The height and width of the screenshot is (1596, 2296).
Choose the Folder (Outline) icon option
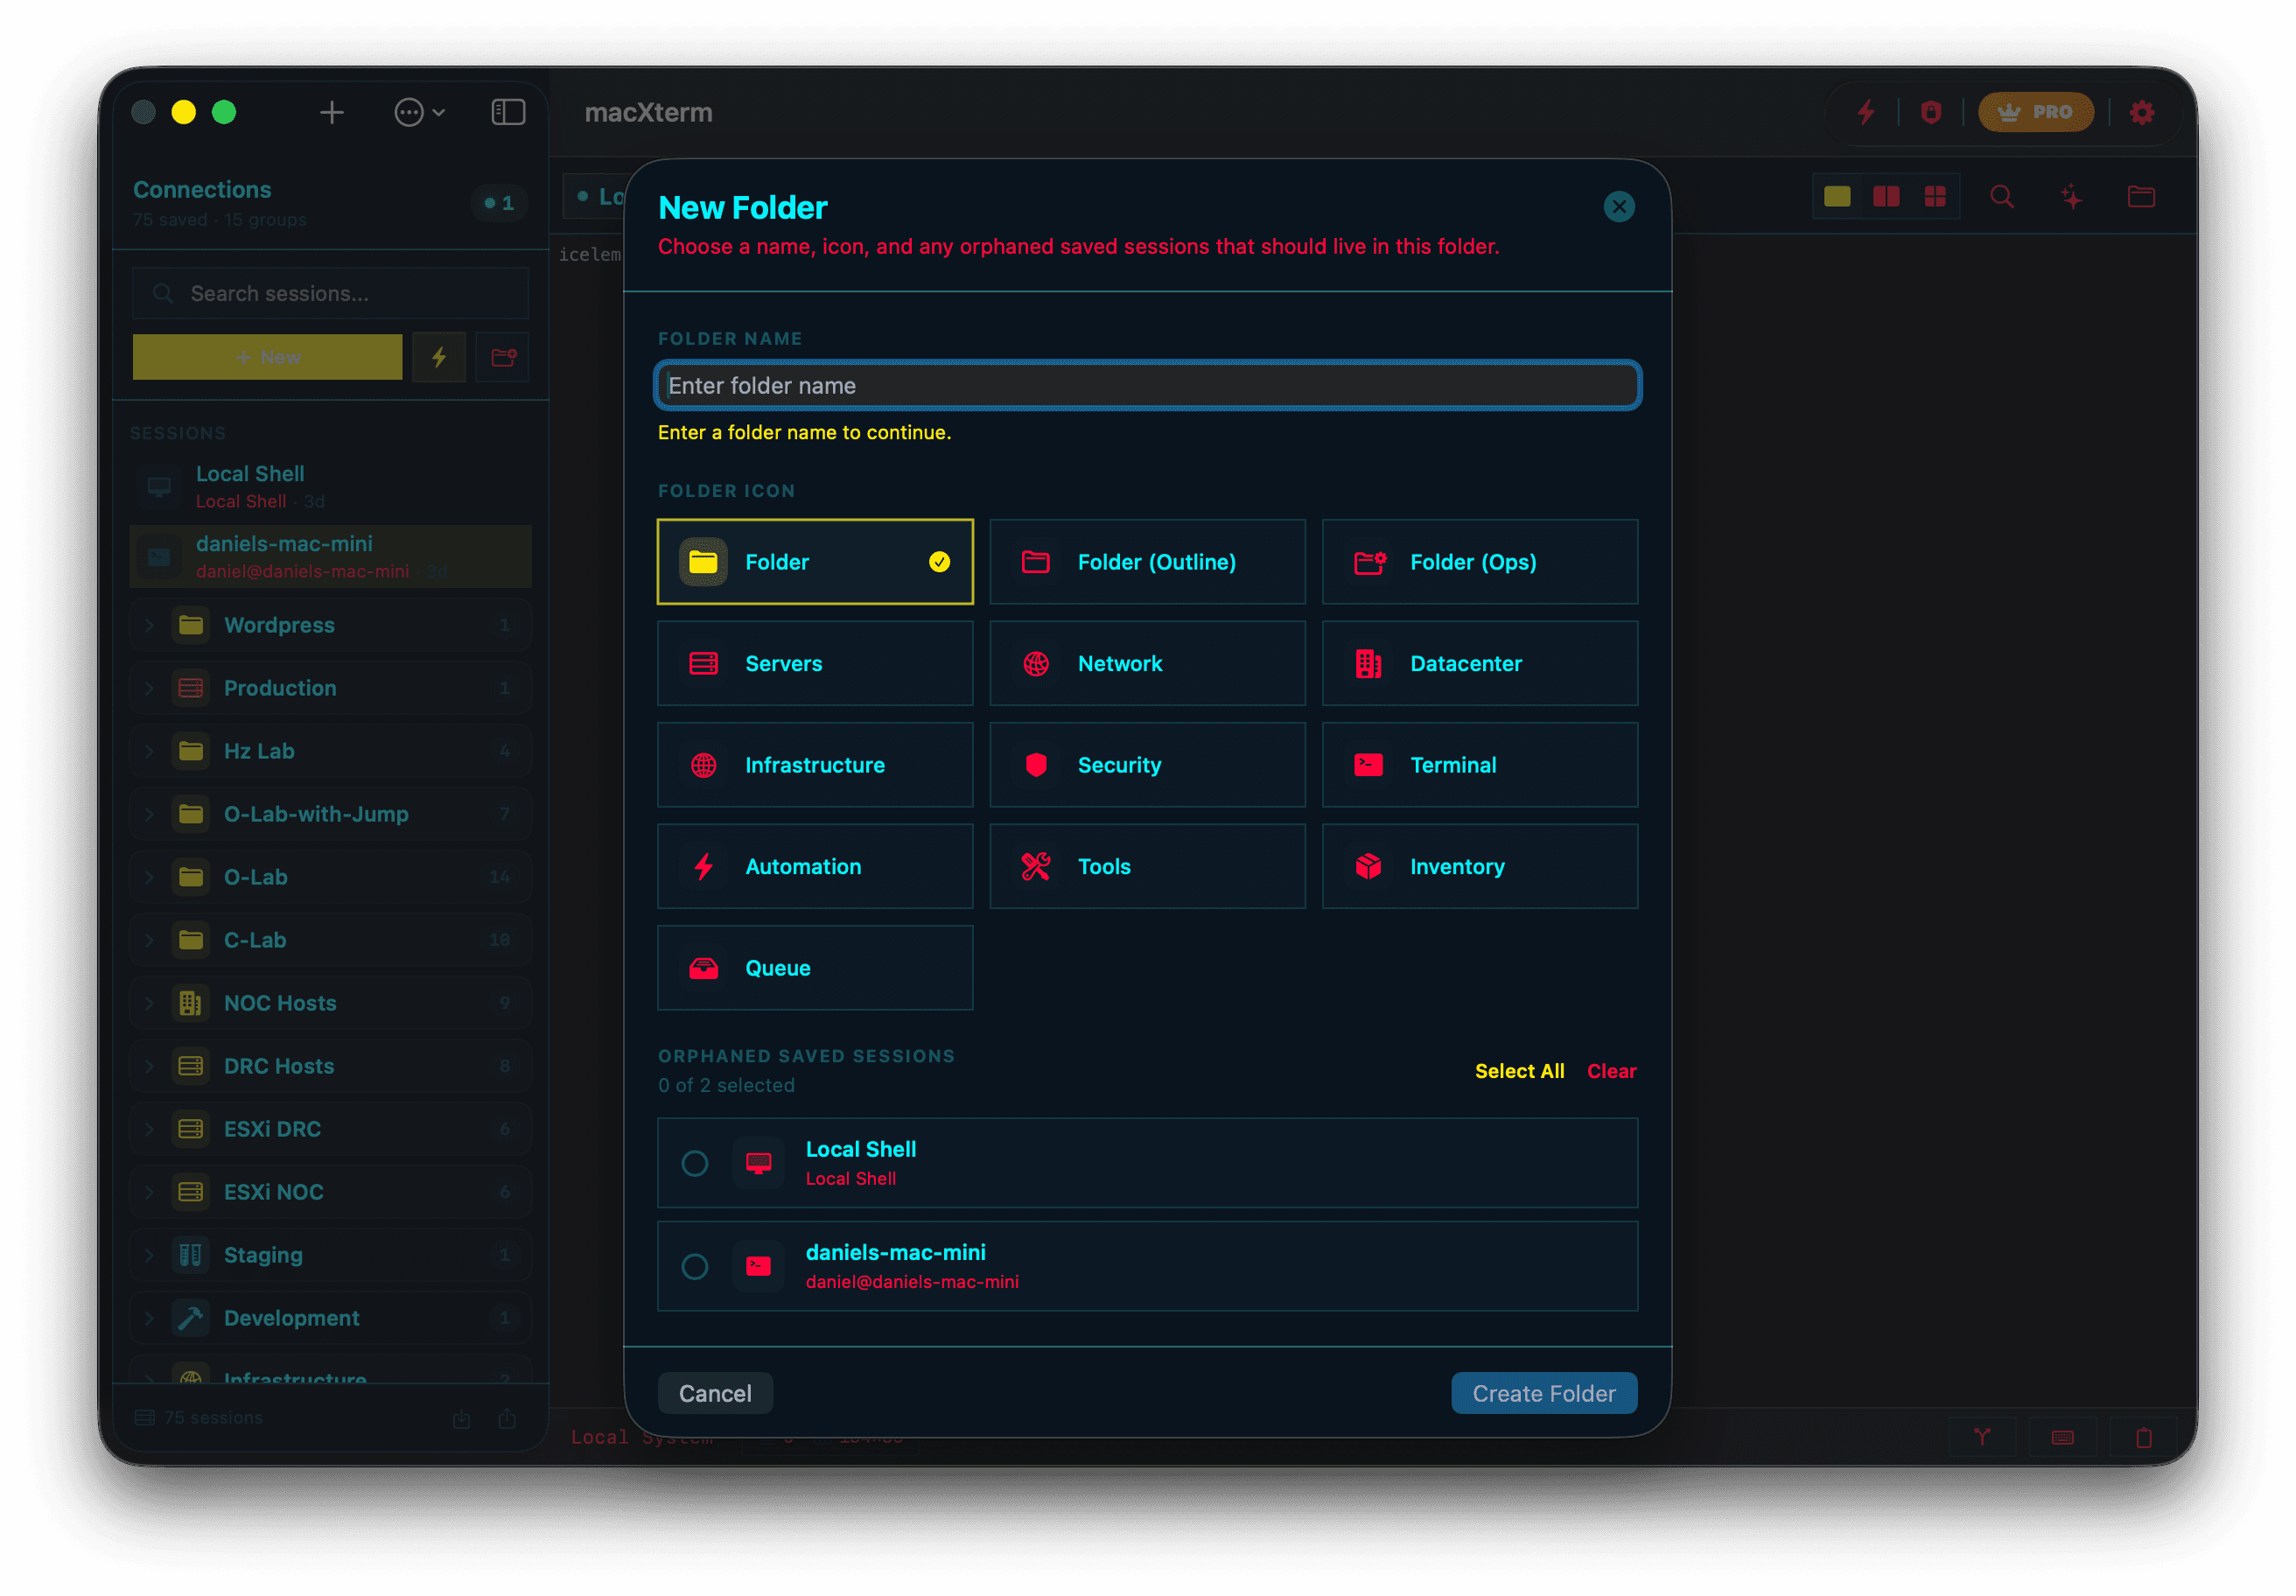point(1147,562)
